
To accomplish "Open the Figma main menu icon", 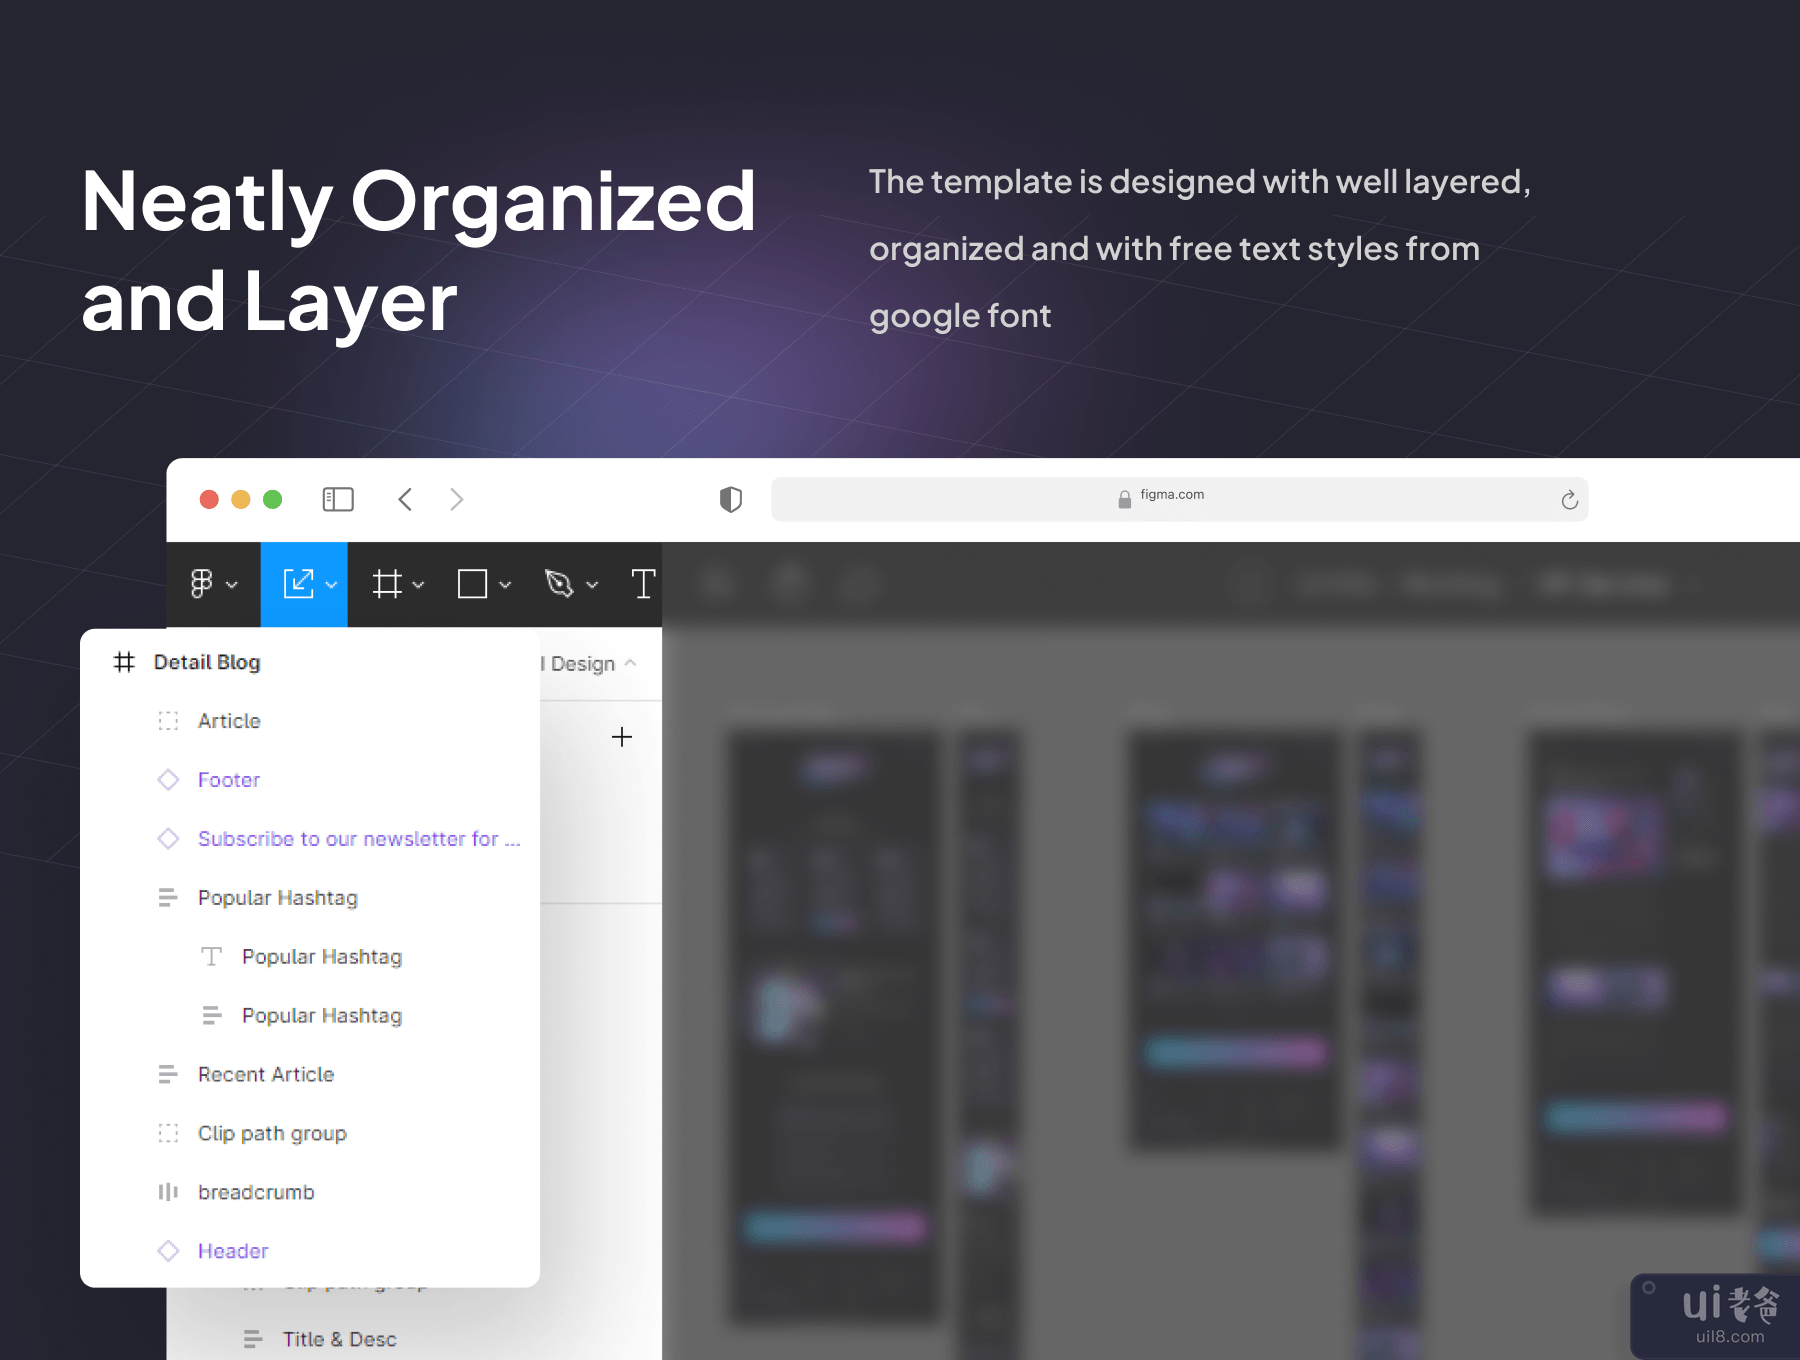I will click(x=202, y=584).
